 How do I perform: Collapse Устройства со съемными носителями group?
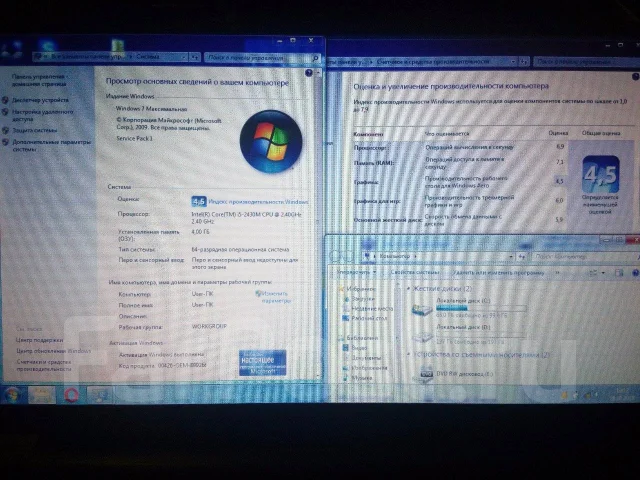[409, 354]
